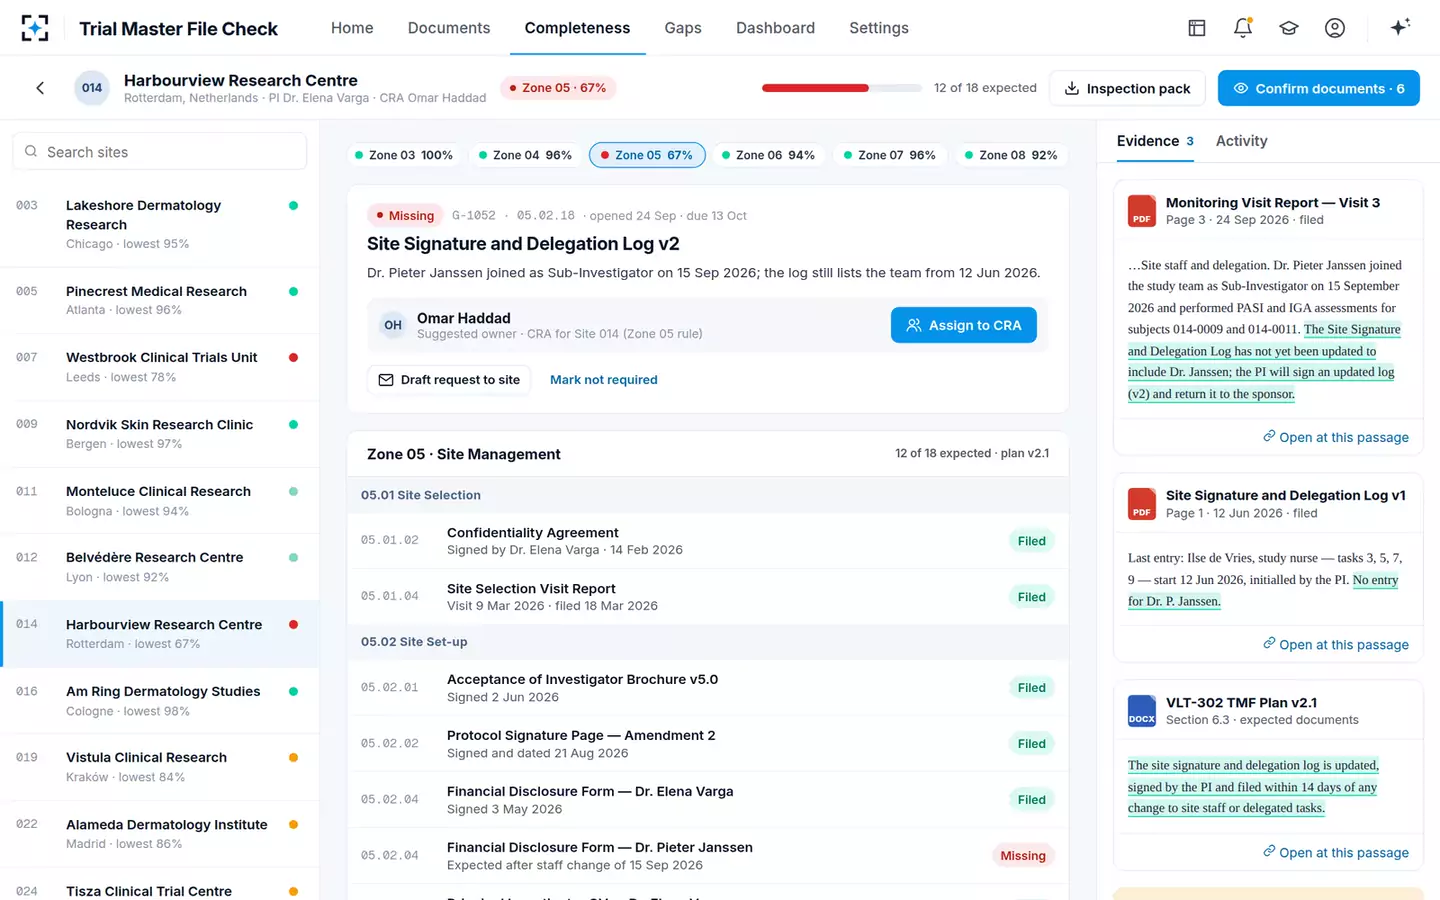1440x900 pixels.
Task: Select the Zone 05 67% chip
Action: click(647, 155)
